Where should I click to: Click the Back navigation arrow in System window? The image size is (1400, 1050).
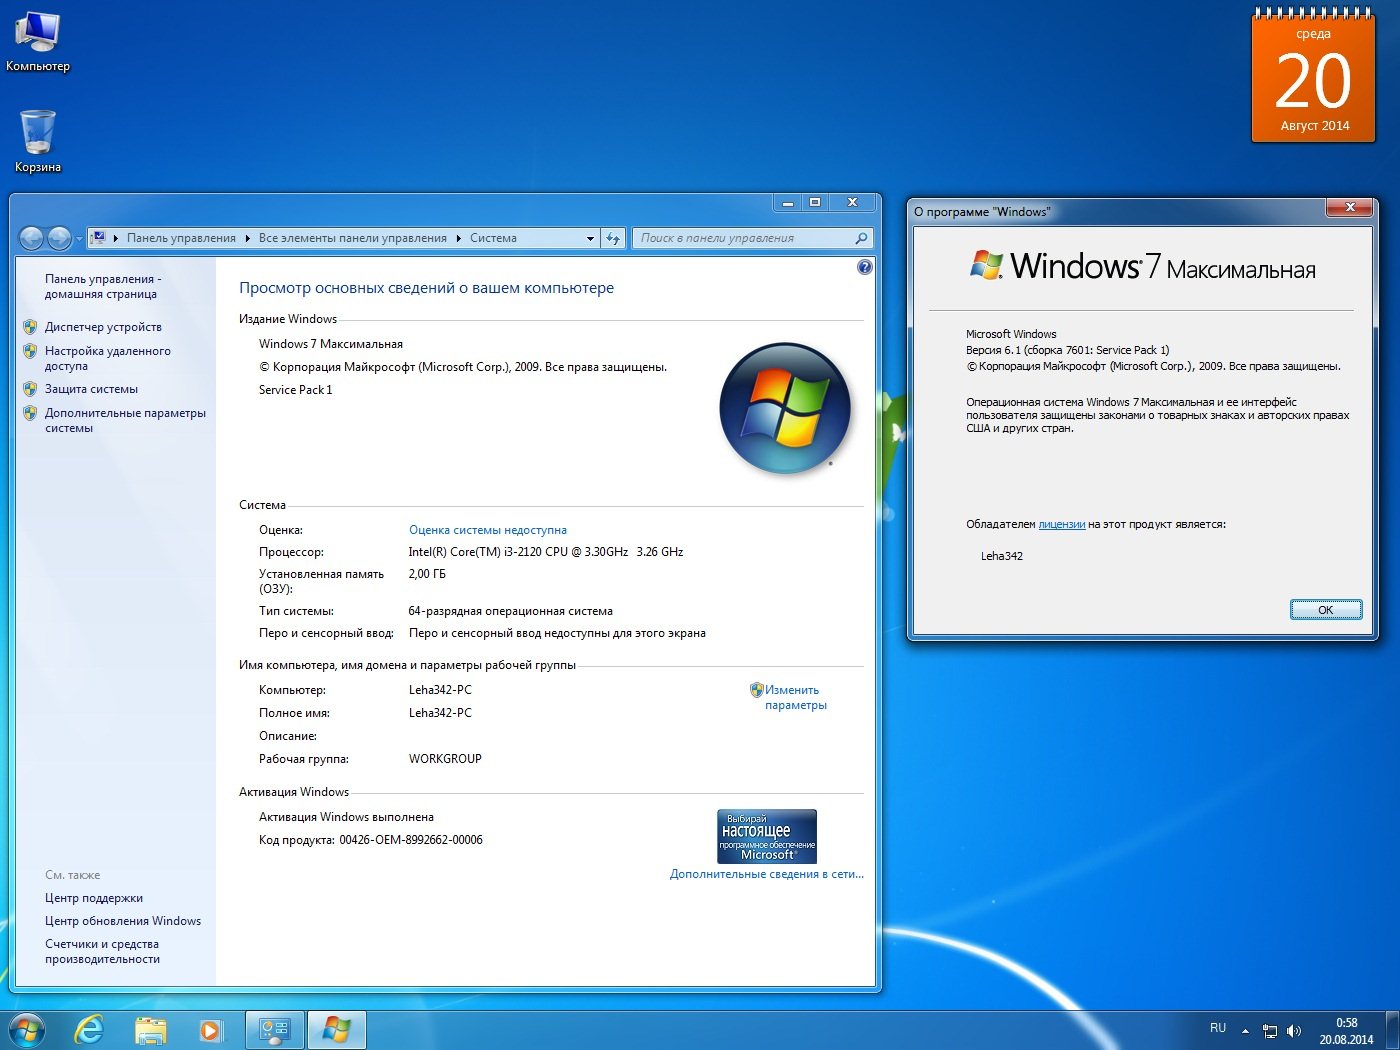(32, 238)
